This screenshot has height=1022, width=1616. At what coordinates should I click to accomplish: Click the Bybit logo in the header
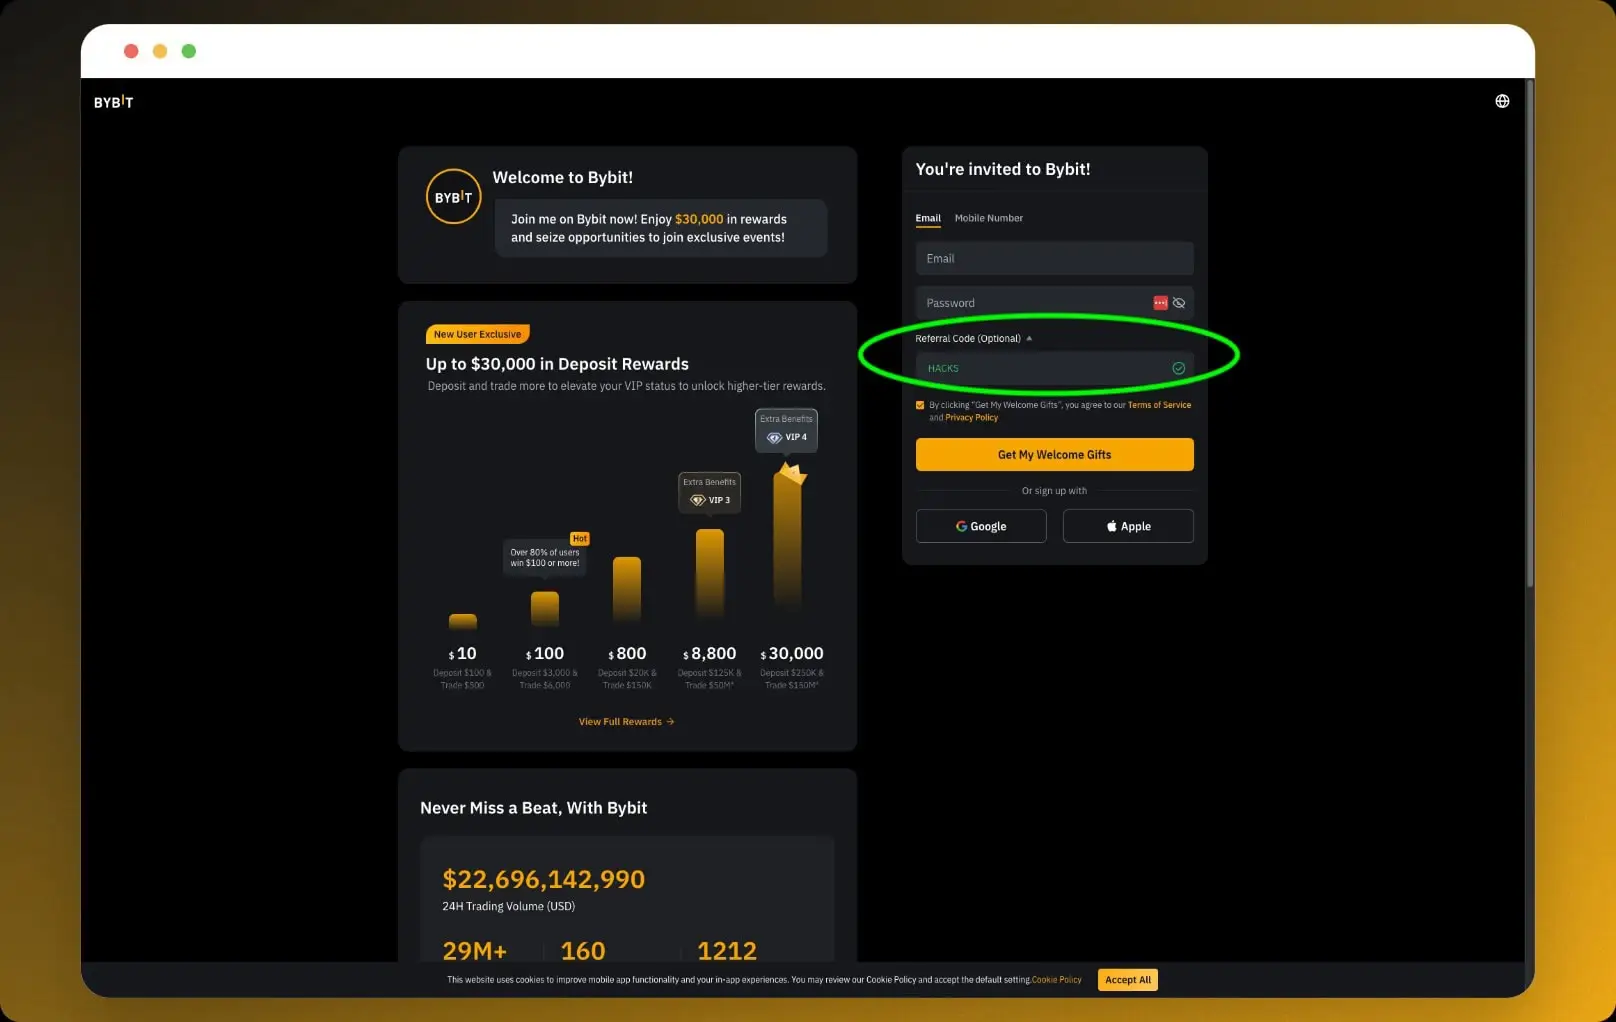click(113, 102)
